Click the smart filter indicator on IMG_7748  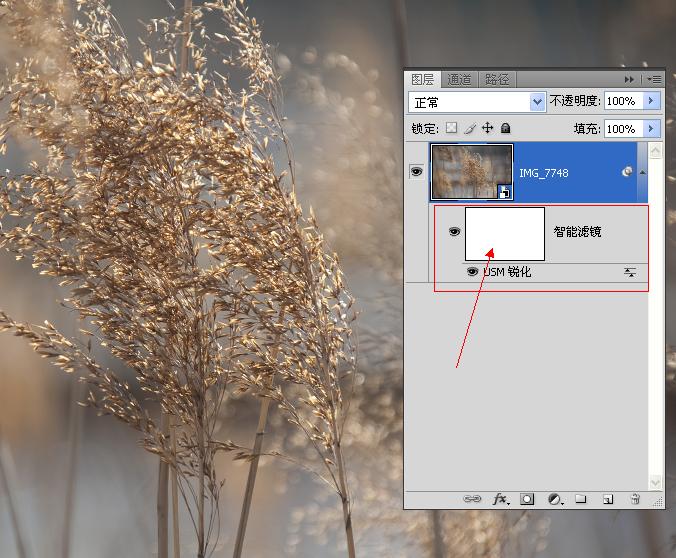[x=627, y=172]
